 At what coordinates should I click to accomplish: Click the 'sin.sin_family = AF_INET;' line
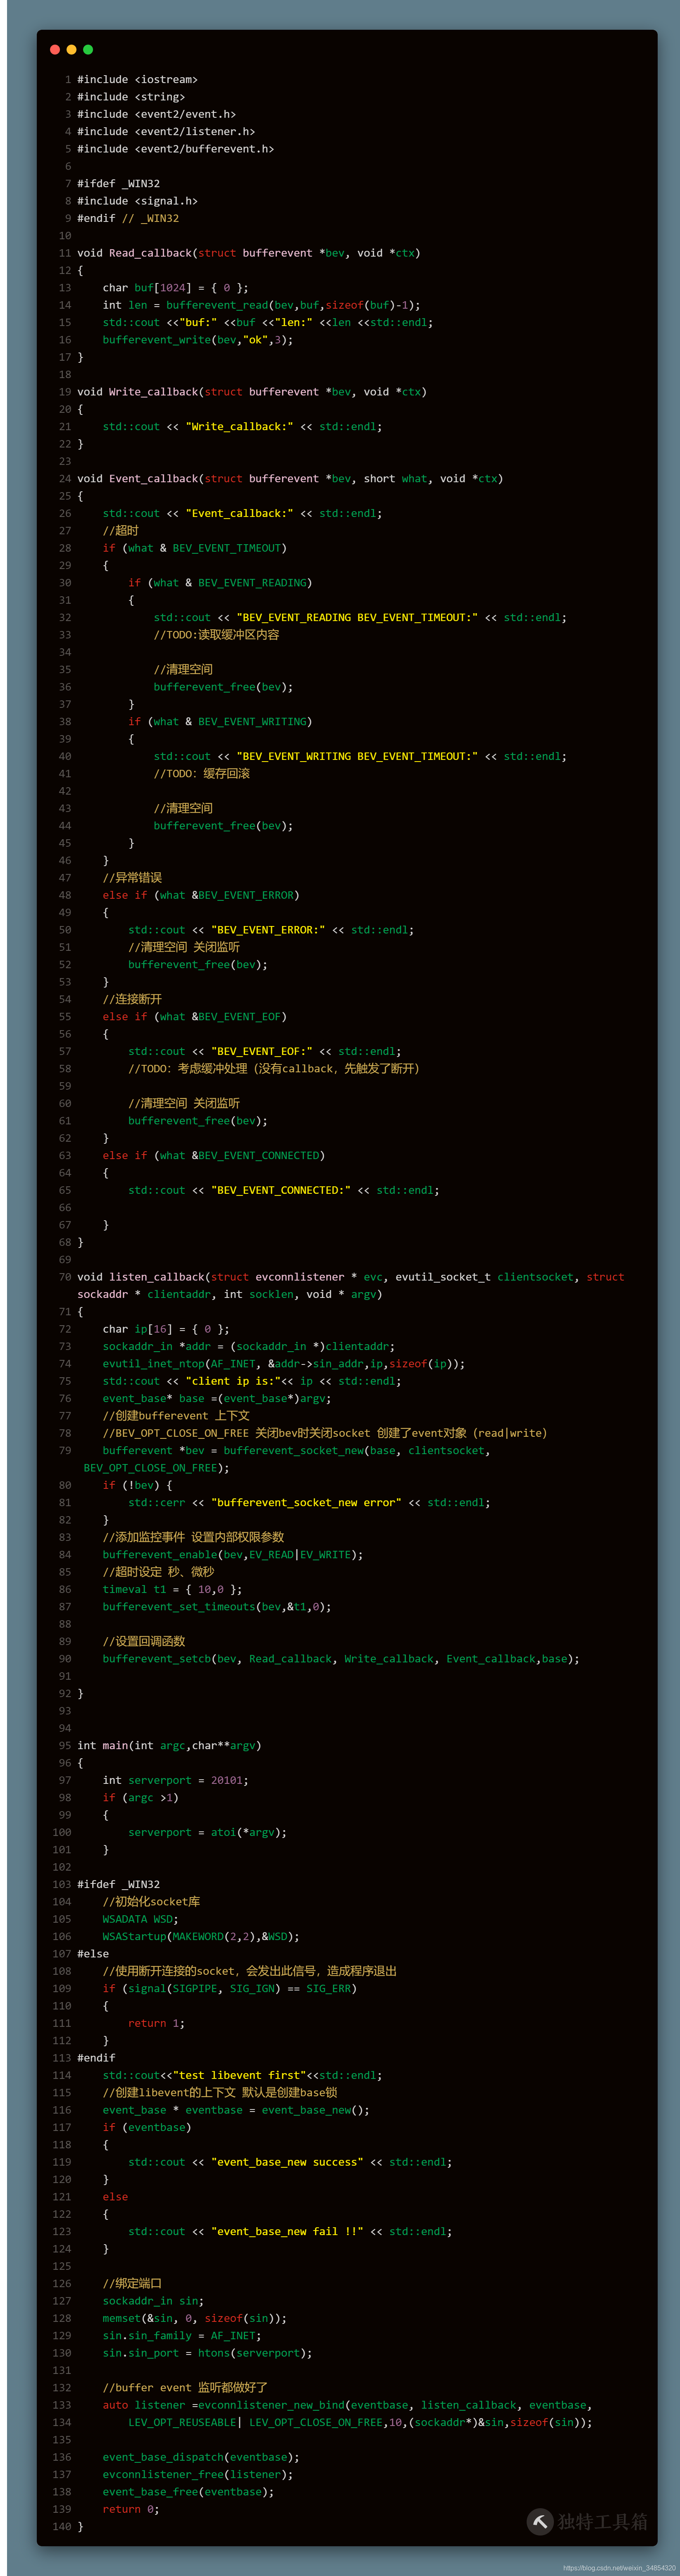(182, 2336)
